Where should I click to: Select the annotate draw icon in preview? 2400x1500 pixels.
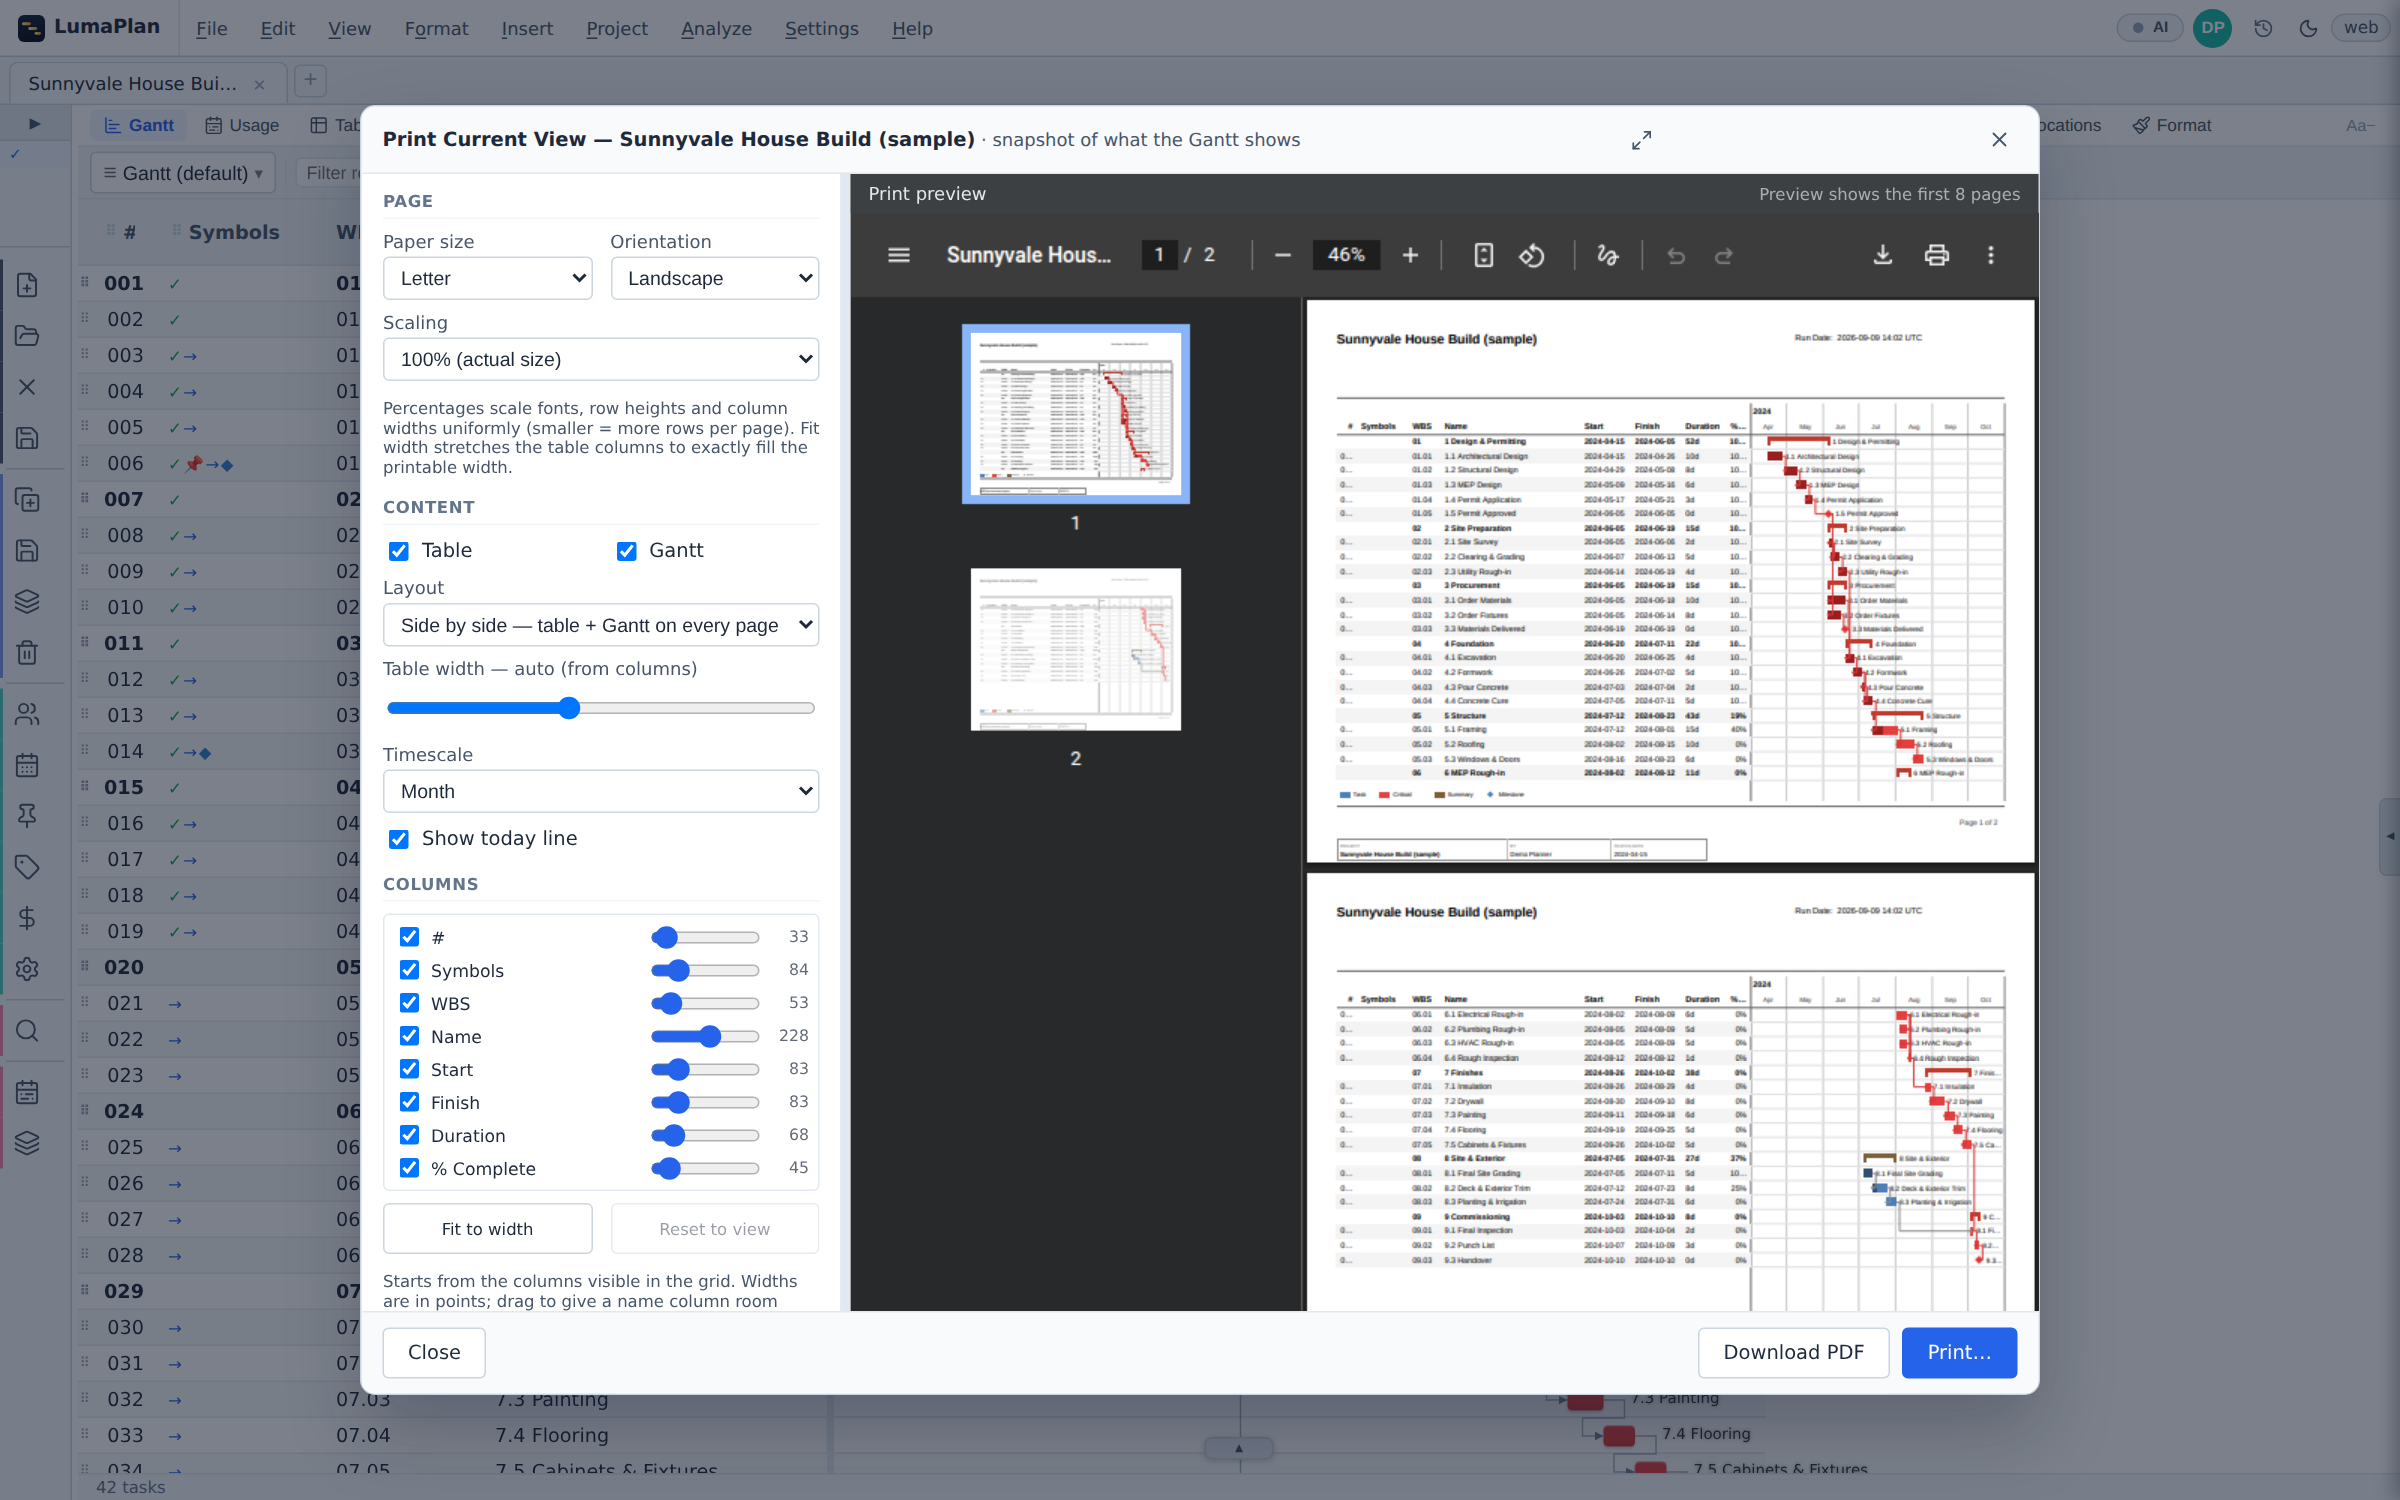coord(1607,255)
